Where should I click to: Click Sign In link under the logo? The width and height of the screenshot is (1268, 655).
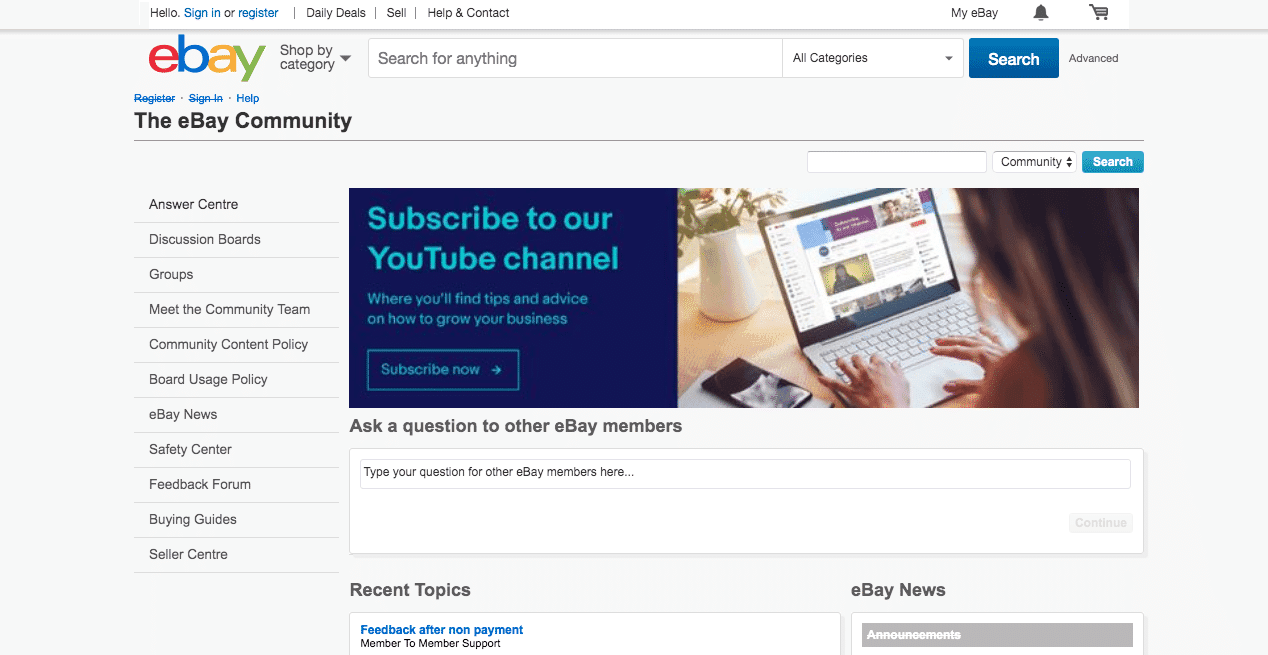[205, 98]
